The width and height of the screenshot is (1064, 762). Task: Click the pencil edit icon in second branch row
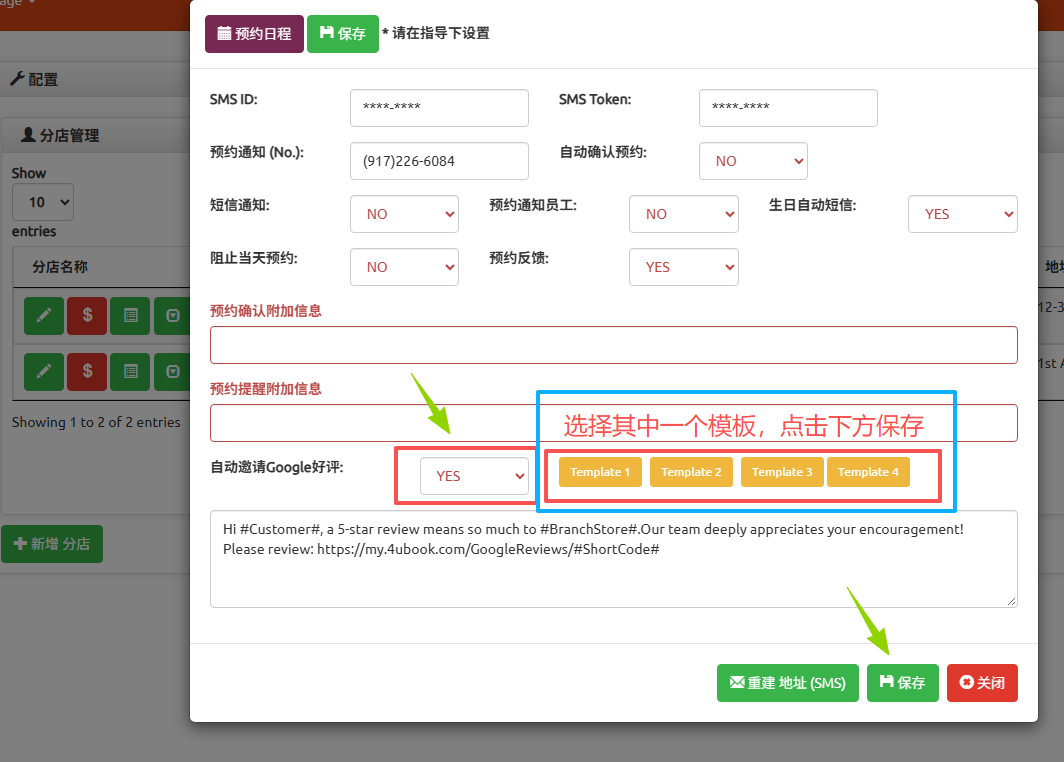click(x=44, y=372)
